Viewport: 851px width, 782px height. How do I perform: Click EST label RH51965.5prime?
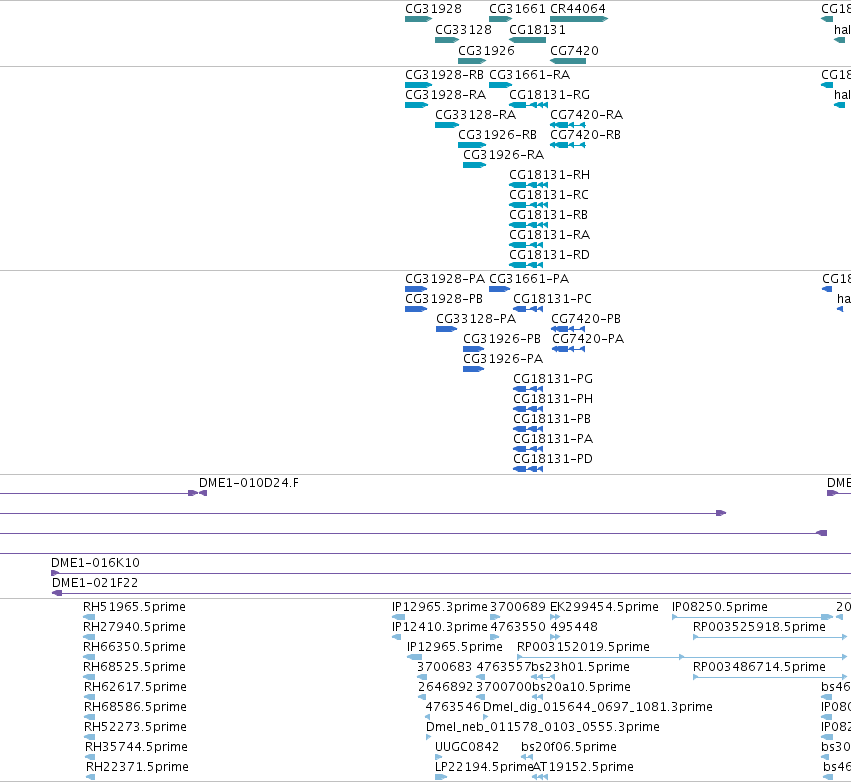click(x=134, y=607)
